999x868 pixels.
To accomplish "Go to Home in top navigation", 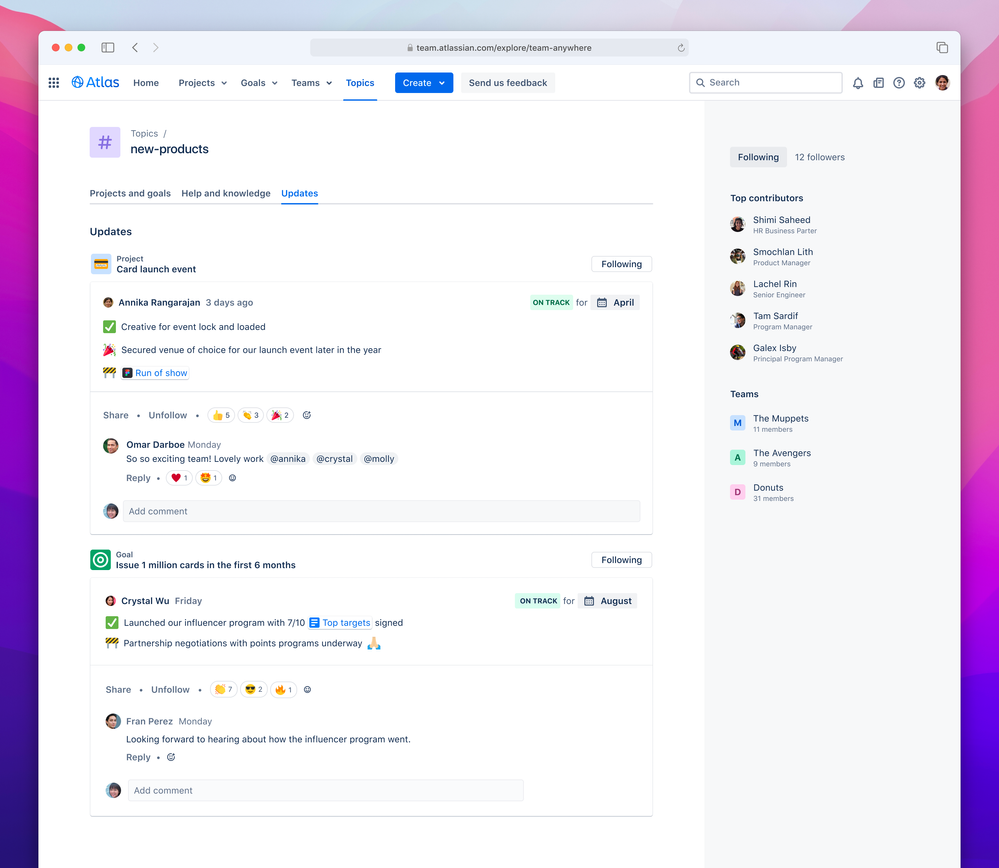I will (146, 83).
